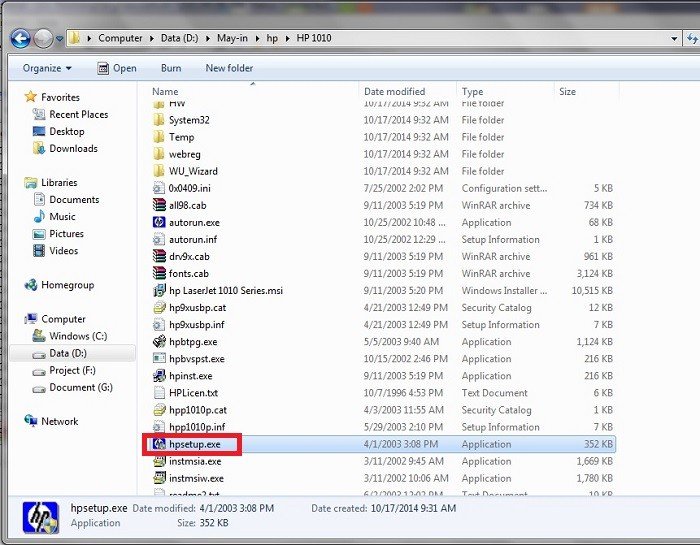Screen dimensions: 700x545
Task: Select the webreg folder icon
Action: point(159,154)
